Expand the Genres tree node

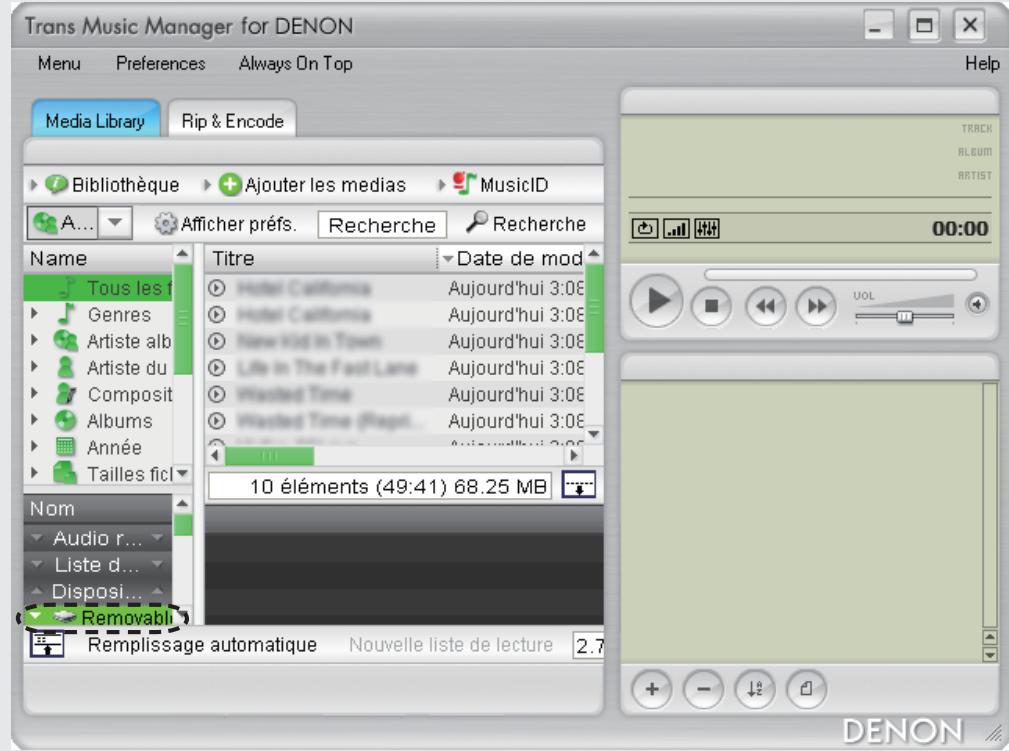(x=35, y=313)
